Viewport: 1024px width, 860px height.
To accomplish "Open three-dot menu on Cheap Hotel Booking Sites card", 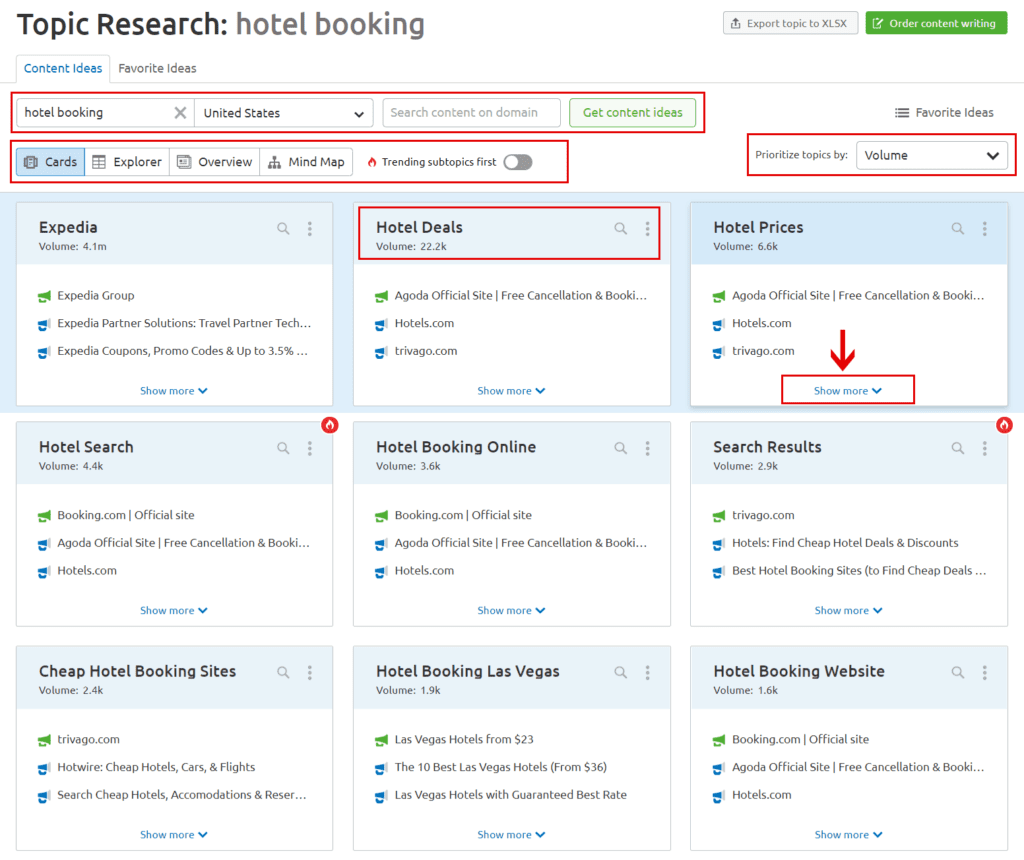I will (x=310, y=673).
